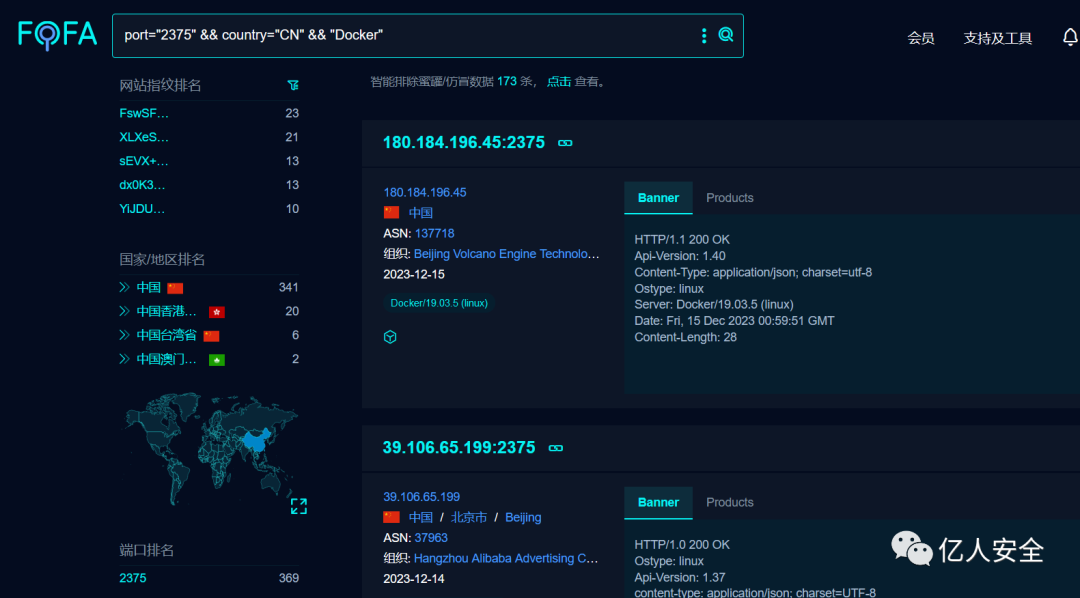The height and width of the screenshot is (598, 1080).
Task: Click the Hong Kong flag in country ranking
Action: point(216,312)
